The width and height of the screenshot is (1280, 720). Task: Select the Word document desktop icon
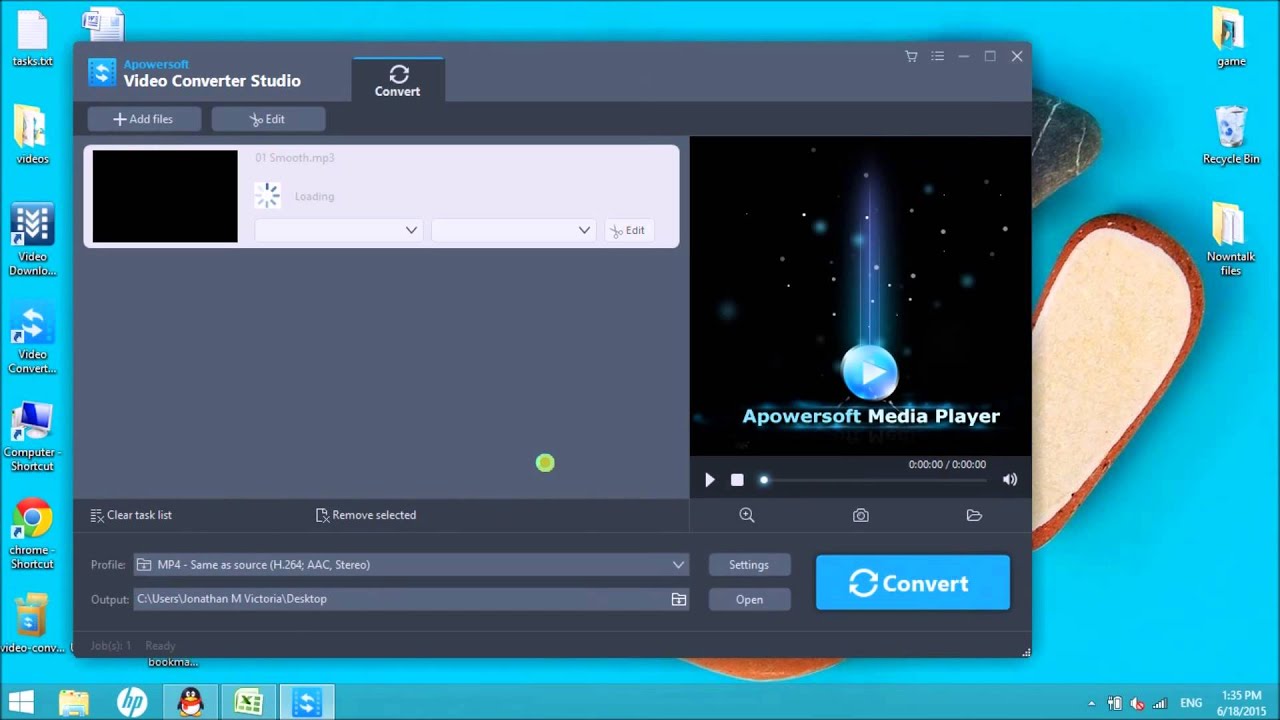click(x=104, y=25)
